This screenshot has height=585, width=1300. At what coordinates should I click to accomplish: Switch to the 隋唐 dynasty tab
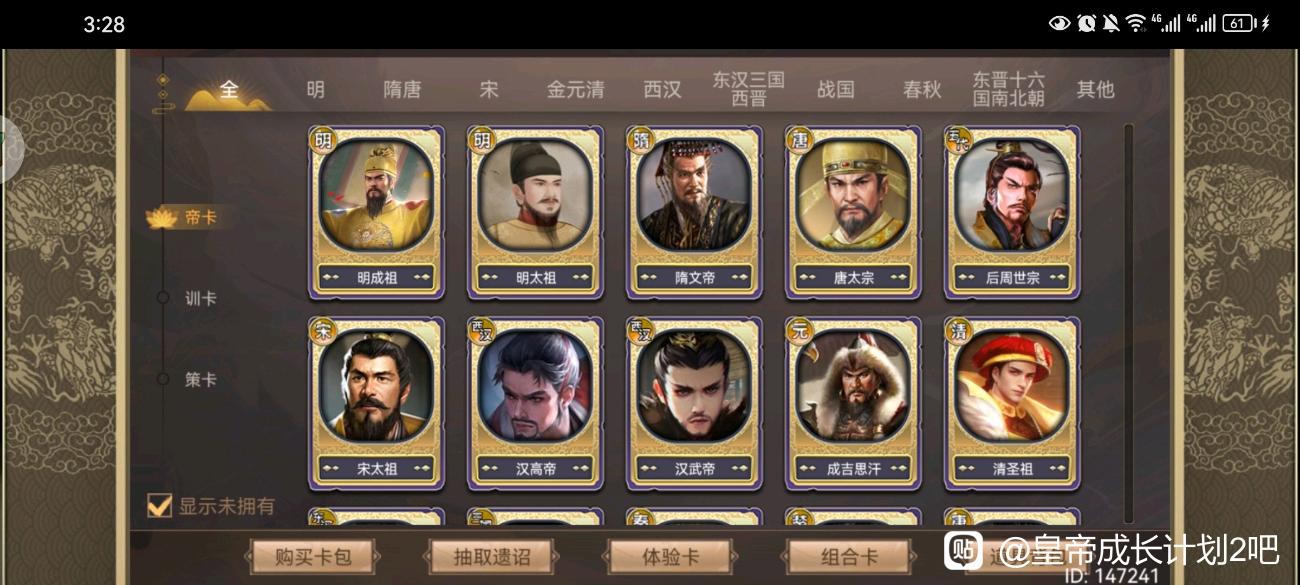pyautogui.click(x=402, y=89)
